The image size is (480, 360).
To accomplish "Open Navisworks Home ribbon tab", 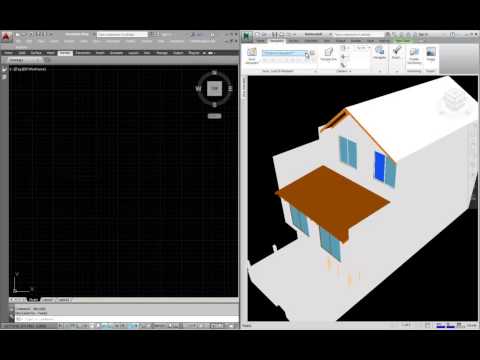I will tap(260, 41).
